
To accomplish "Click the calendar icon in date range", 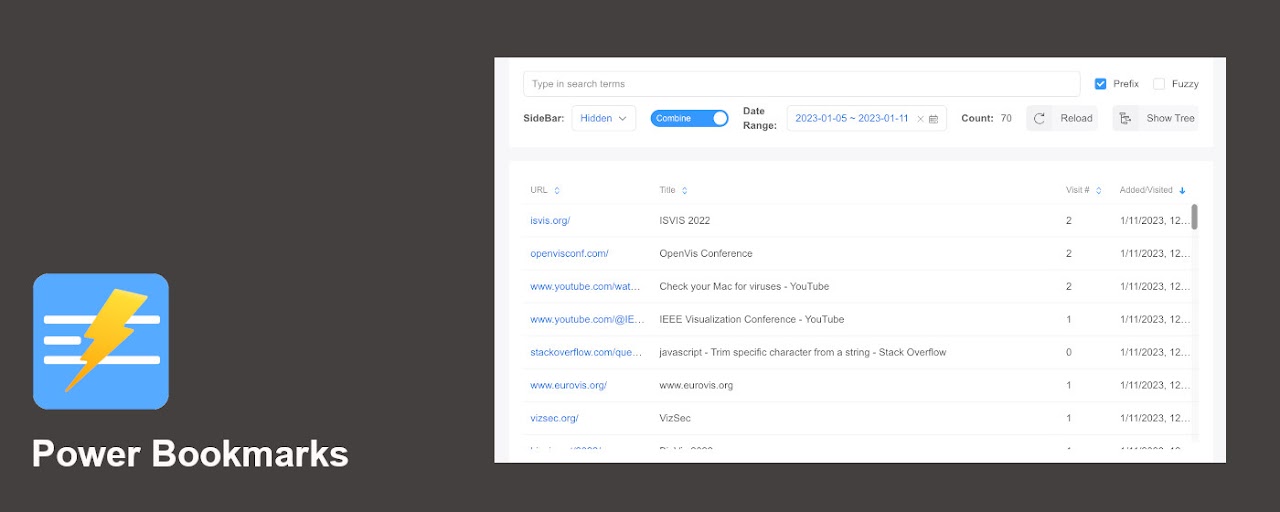I will point(933,118).
